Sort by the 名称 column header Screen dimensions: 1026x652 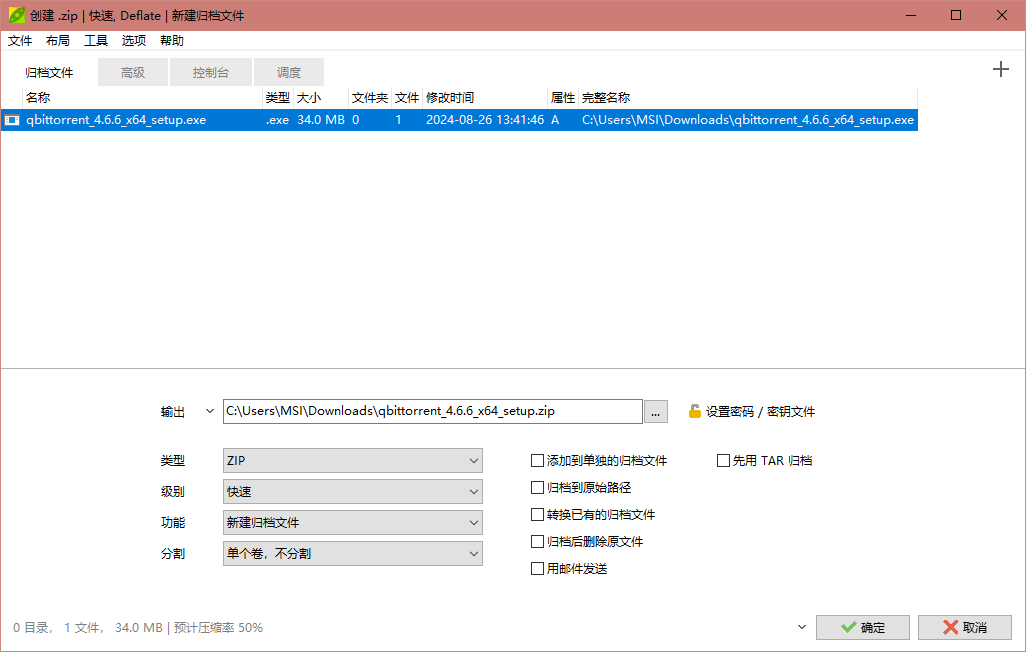pos(142,98)
